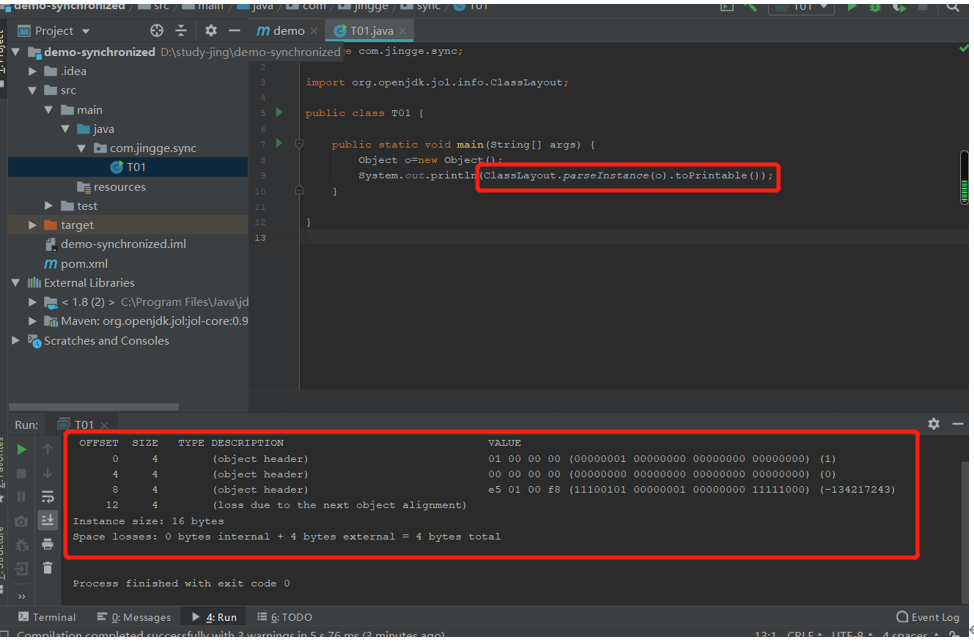Screen dimensions: 974x642
Task: Click the exit arrow icon in Run panel
Action: tap(21, 569)
